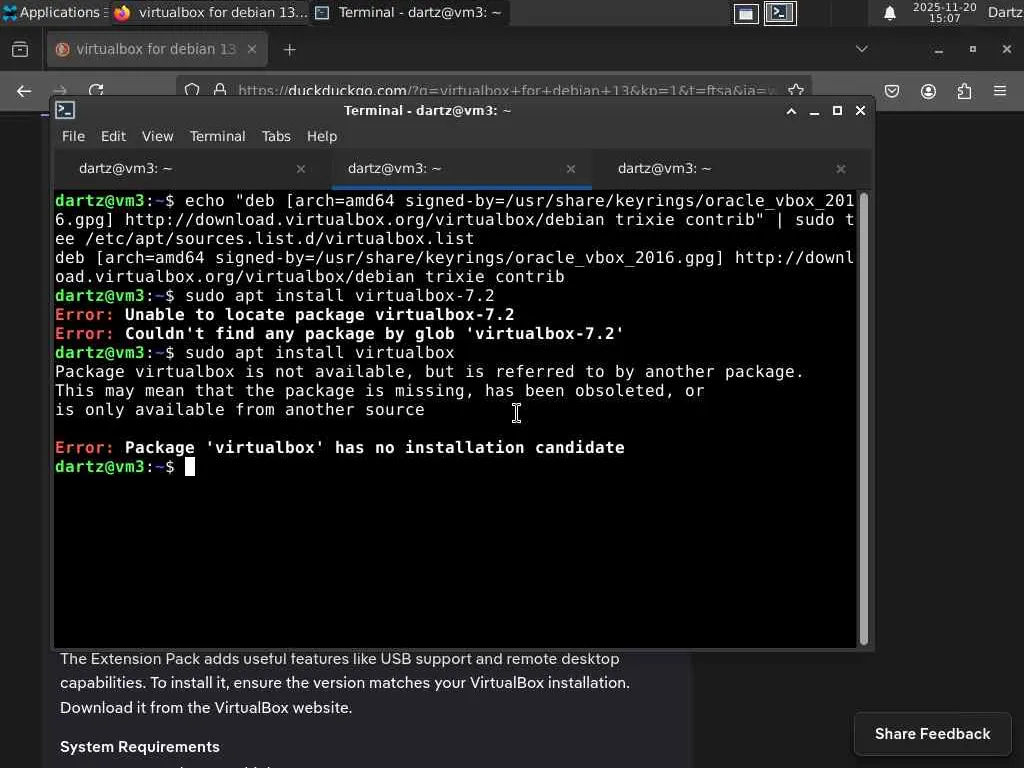Open the terminal Edit menu

[113, 136]
